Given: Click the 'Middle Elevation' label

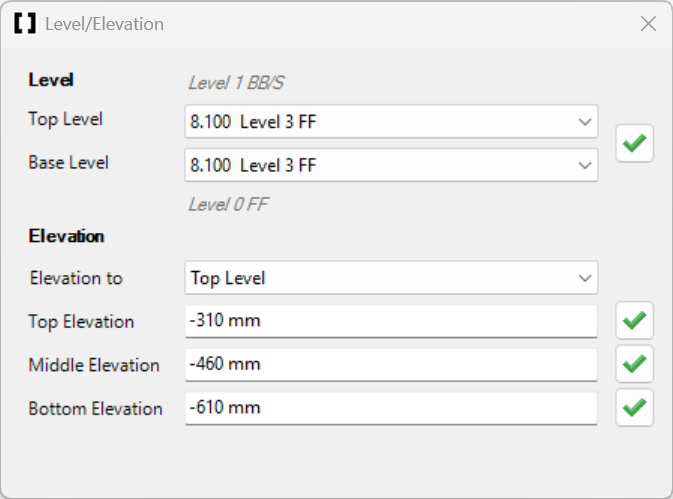Looking at the screenshot, I should pos(94,365).
